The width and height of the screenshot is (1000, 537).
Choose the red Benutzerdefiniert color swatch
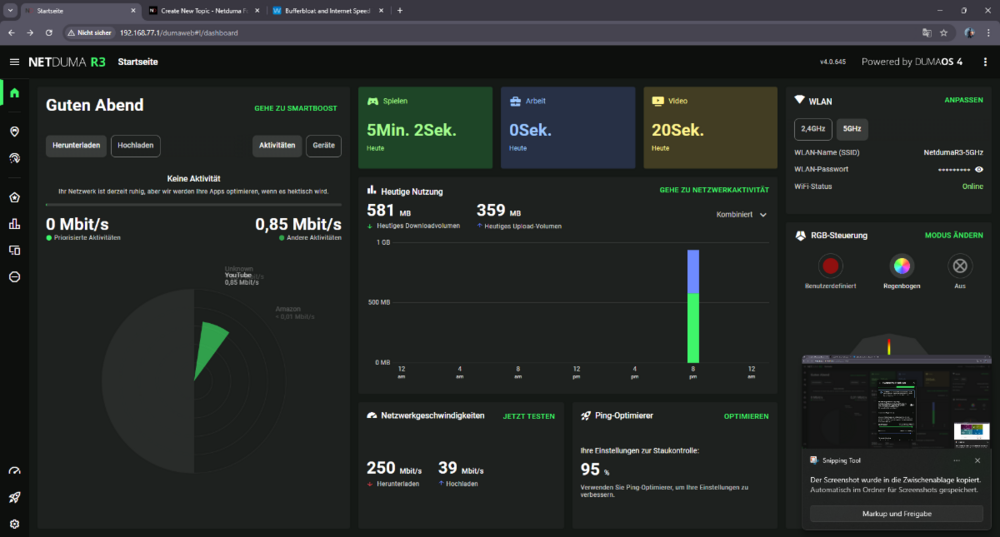coord(831,266)
